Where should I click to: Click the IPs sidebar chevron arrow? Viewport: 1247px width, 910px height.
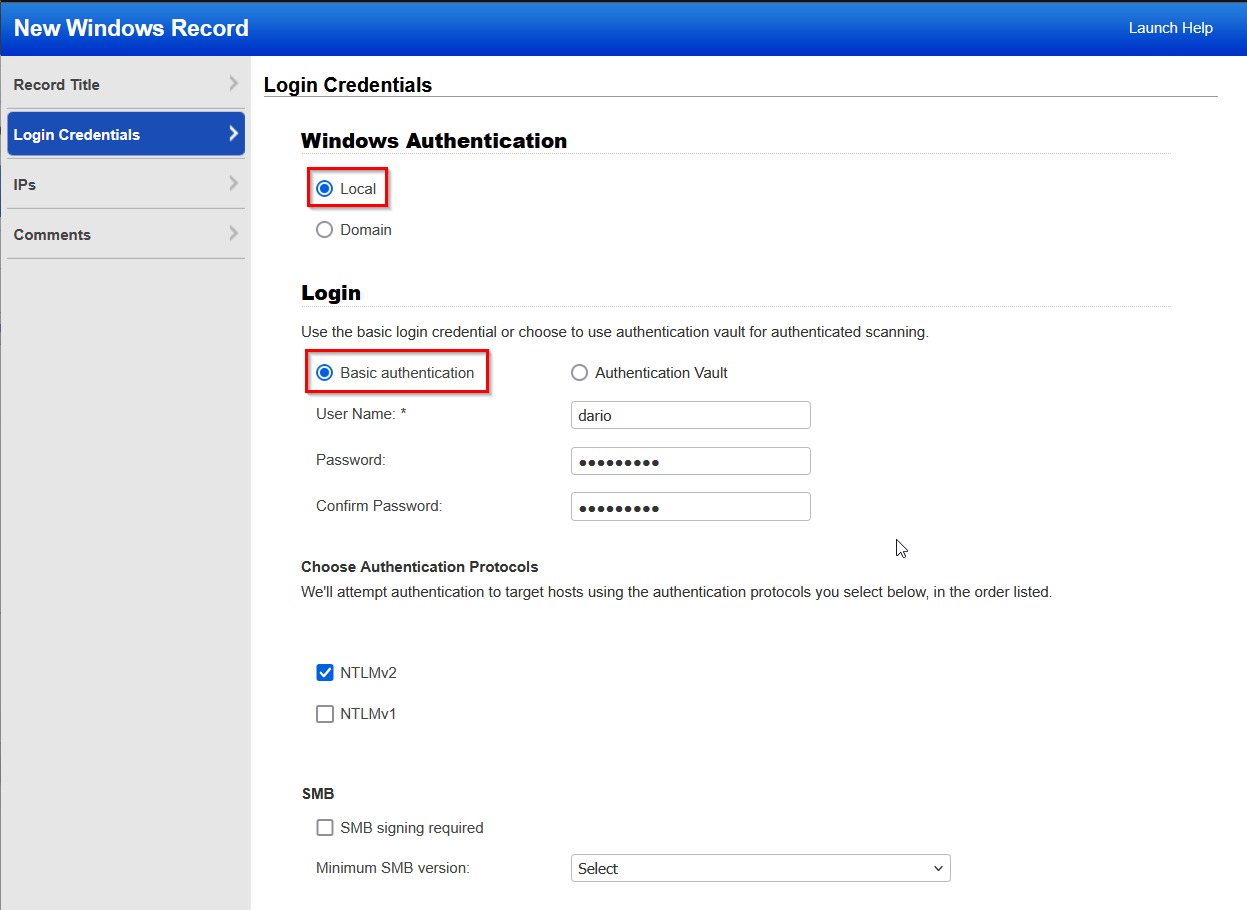pyautogui.click(x=234, y=184)
